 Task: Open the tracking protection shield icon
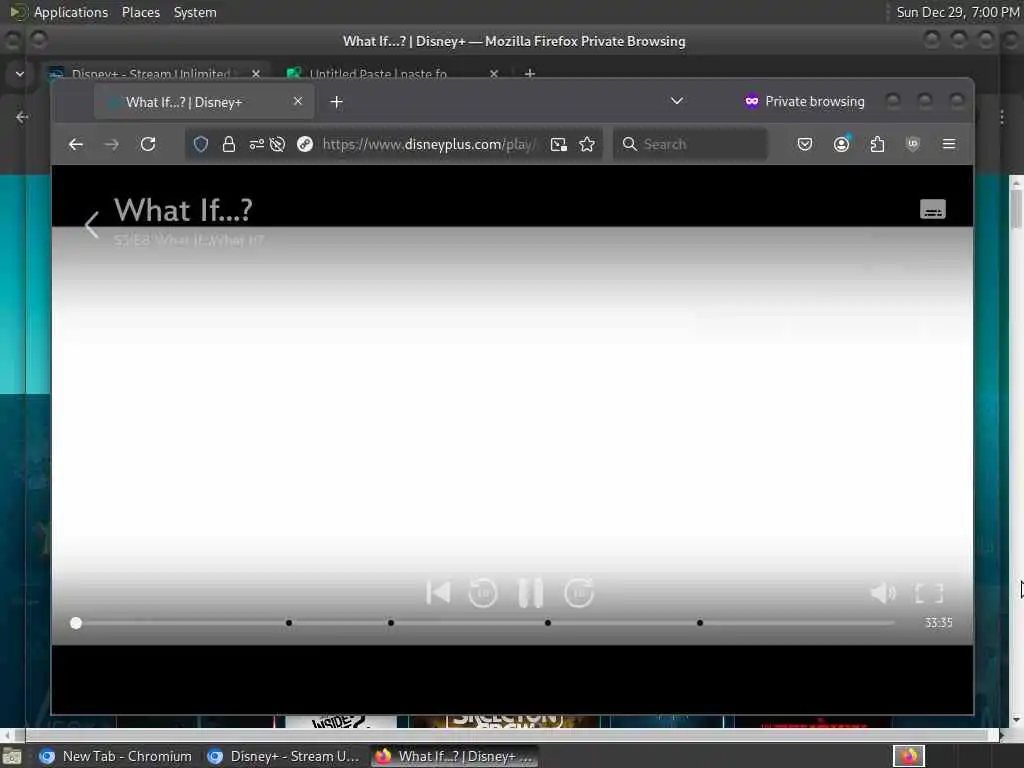[200, 144]
